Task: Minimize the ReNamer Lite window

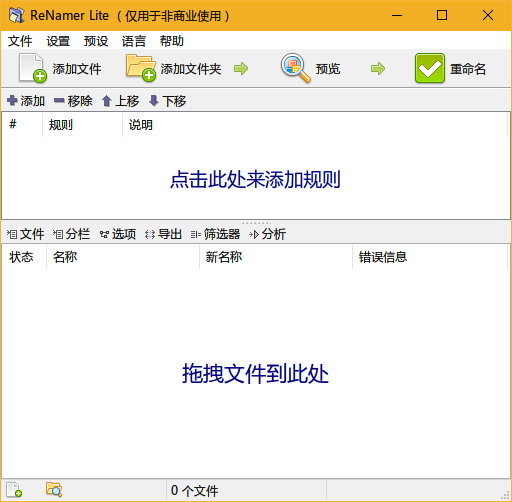Action: coord(397,15)
